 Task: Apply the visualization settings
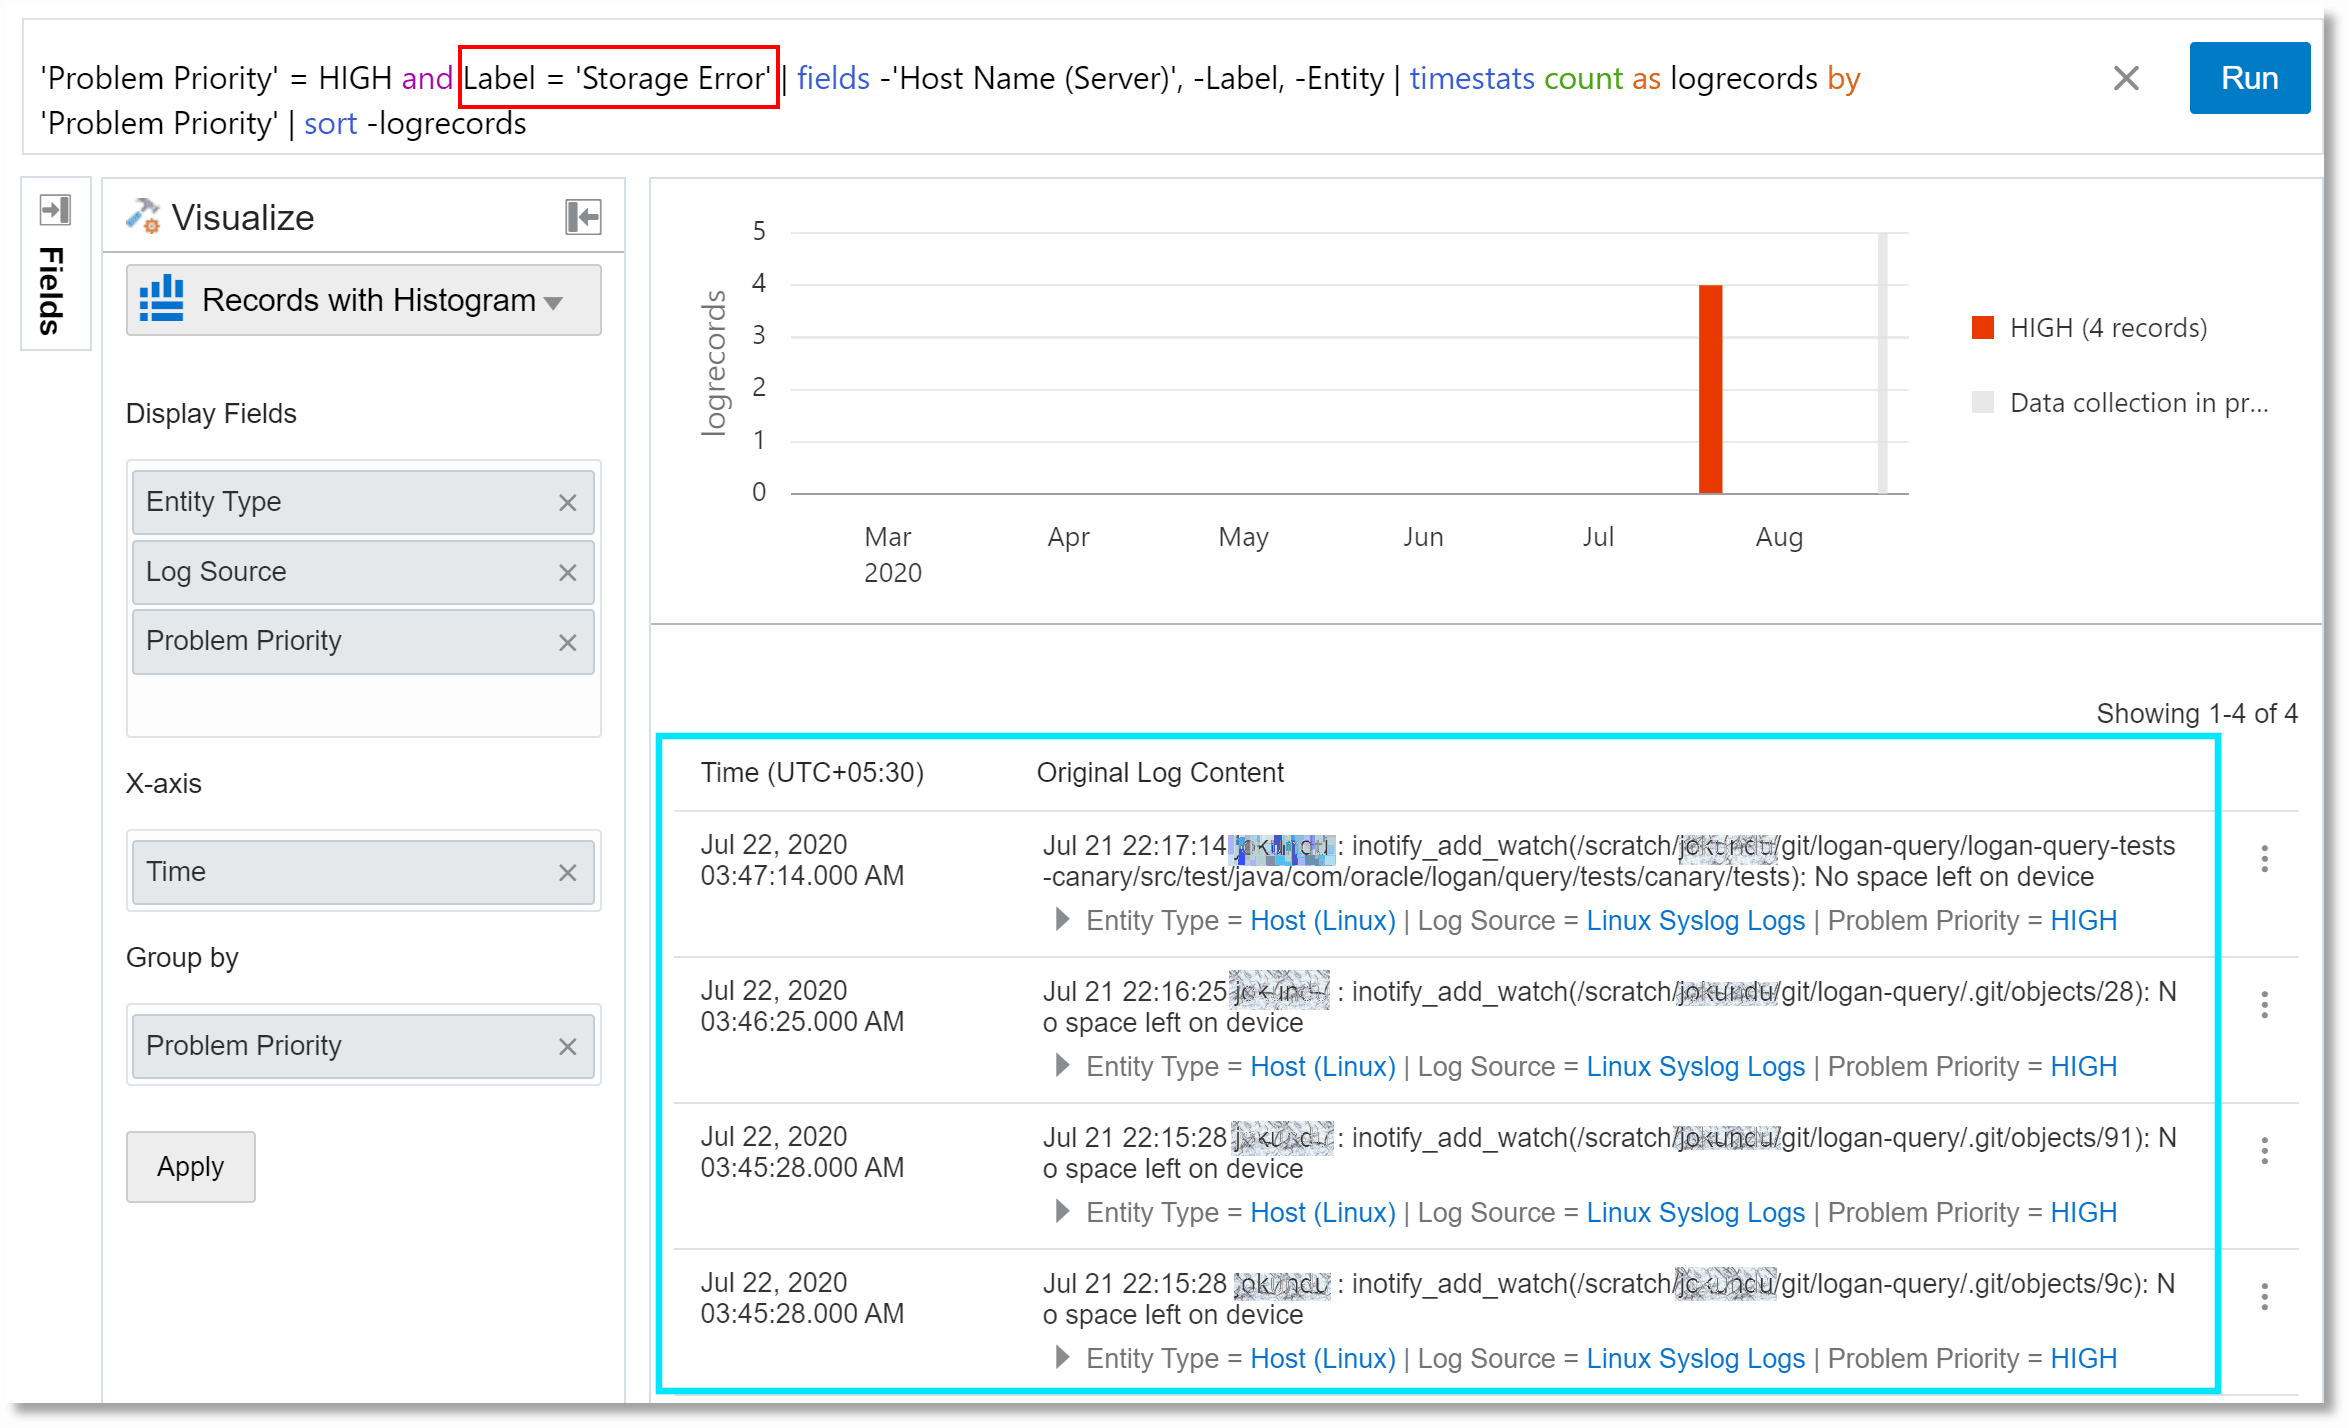point(190,1166)
